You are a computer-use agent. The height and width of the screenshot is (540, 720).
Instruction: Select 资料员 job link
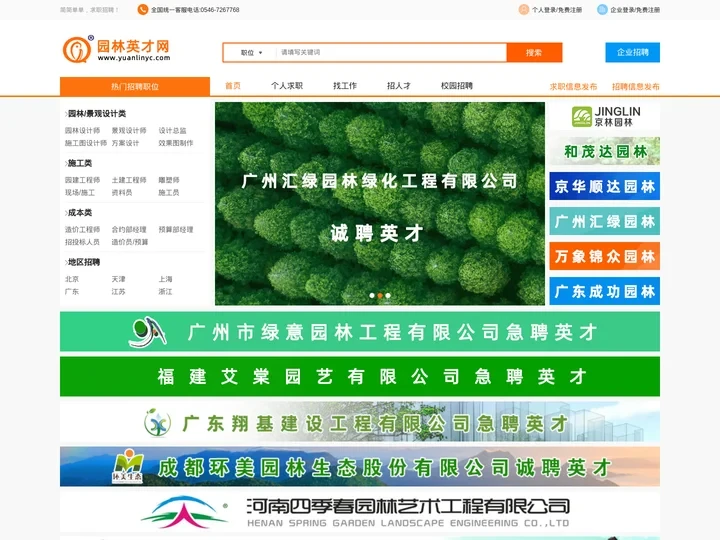(x=122, y=192)
